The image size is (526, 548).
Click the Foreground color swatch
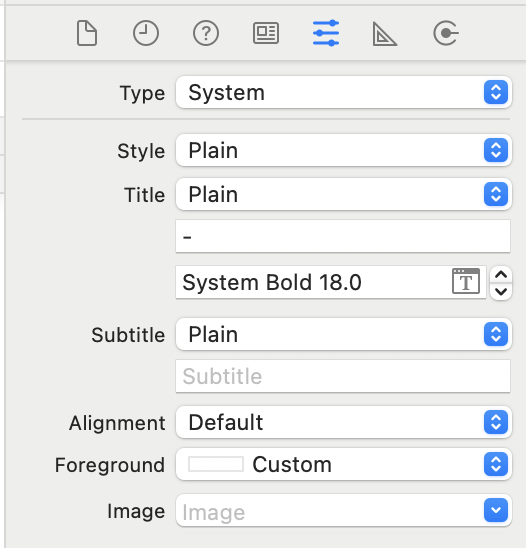[x=216, y=464]
